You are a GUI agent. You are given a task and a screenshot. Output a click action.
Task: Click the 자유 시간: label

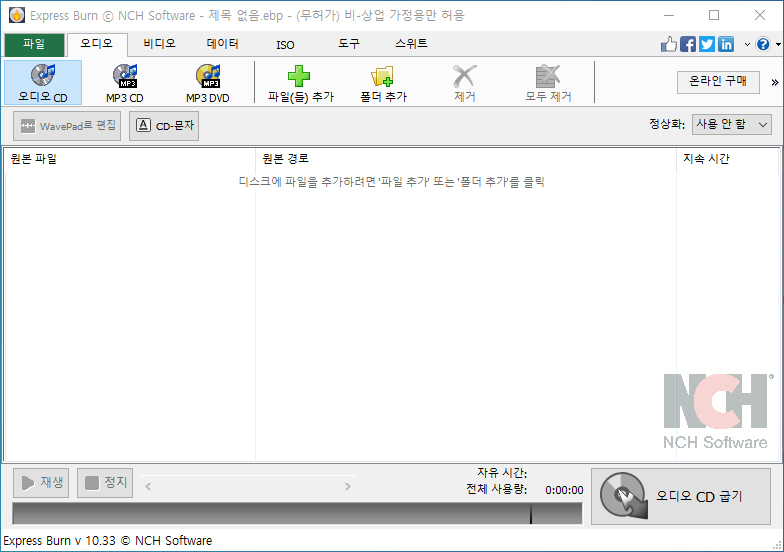502,472
